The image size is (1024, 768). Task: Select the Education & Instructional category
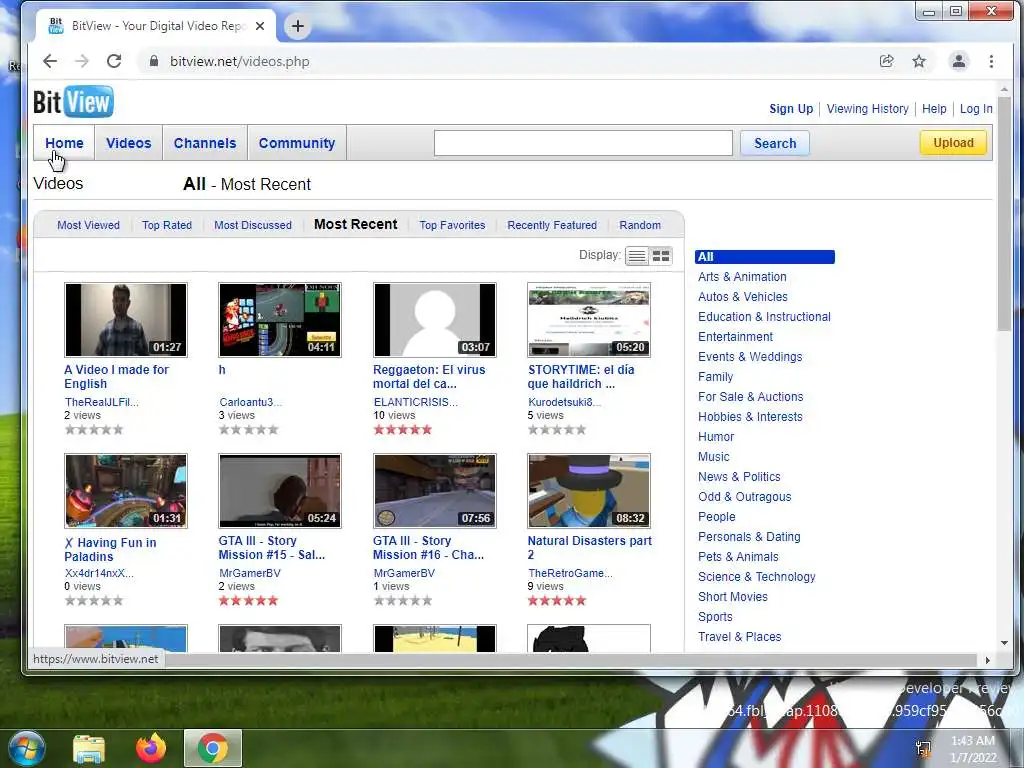764,317
